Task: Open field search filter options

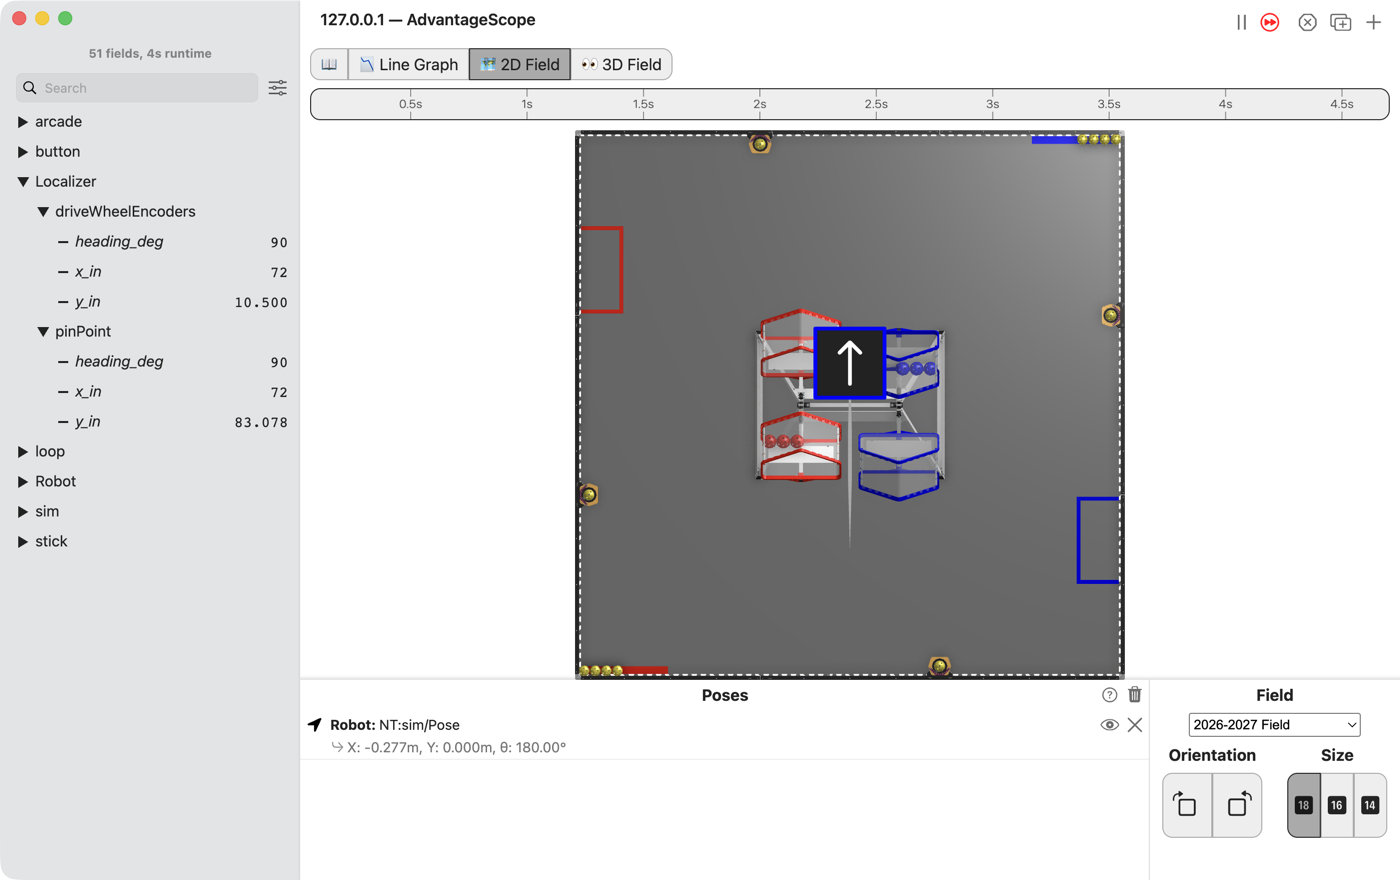Action: coord(278,88)
